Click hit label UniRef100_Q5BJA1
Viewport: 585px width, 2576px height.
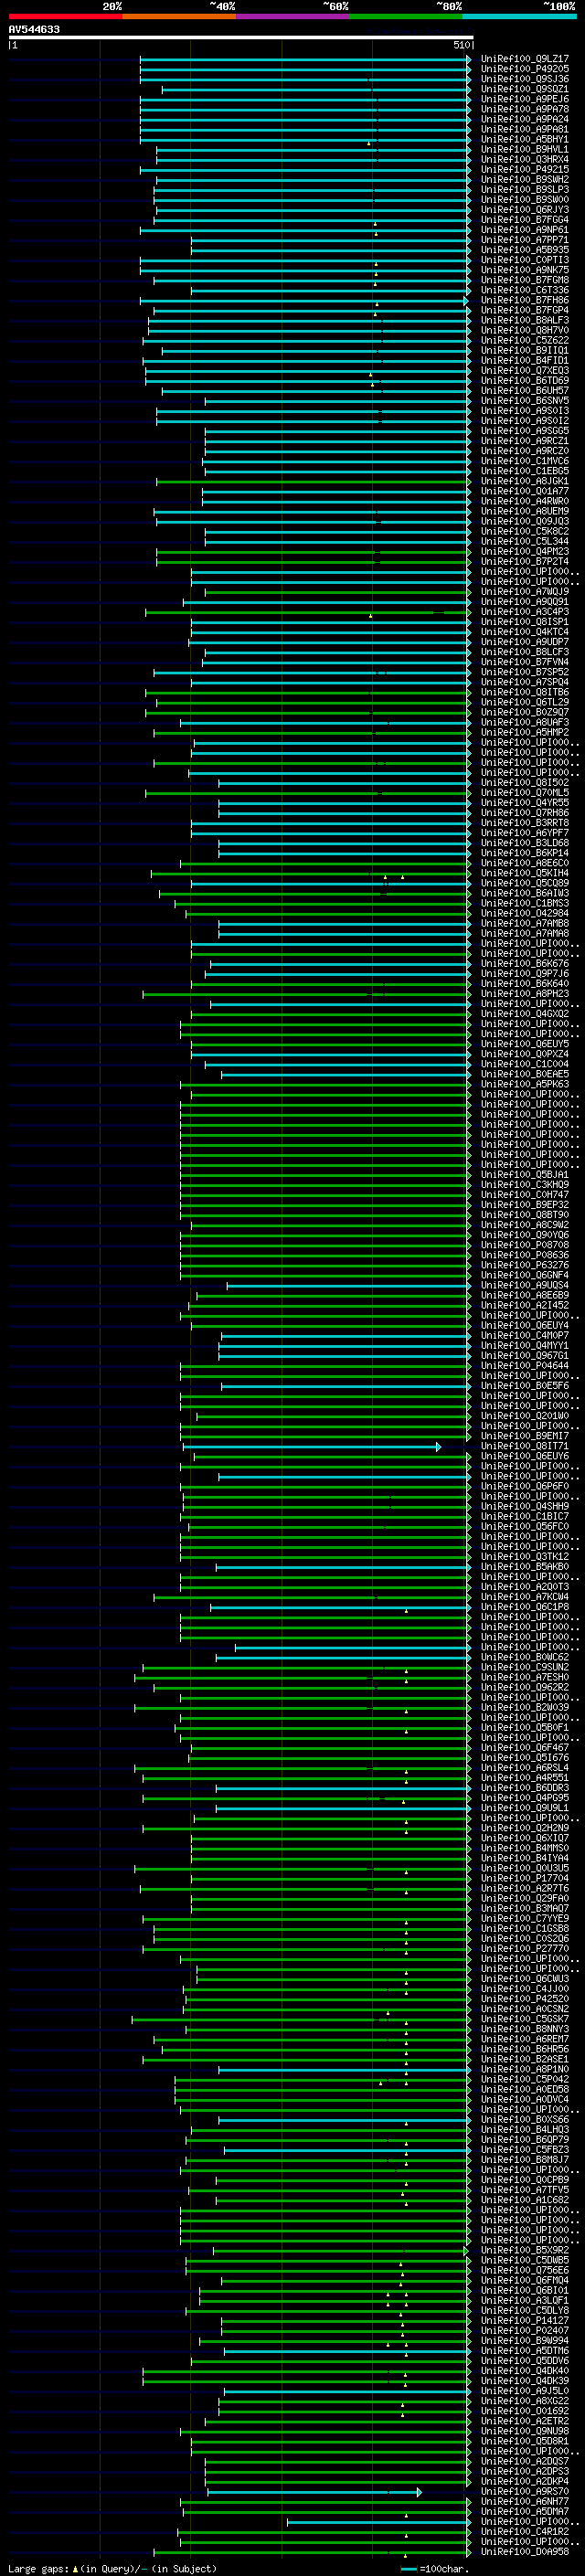[x=525, y=1175]
